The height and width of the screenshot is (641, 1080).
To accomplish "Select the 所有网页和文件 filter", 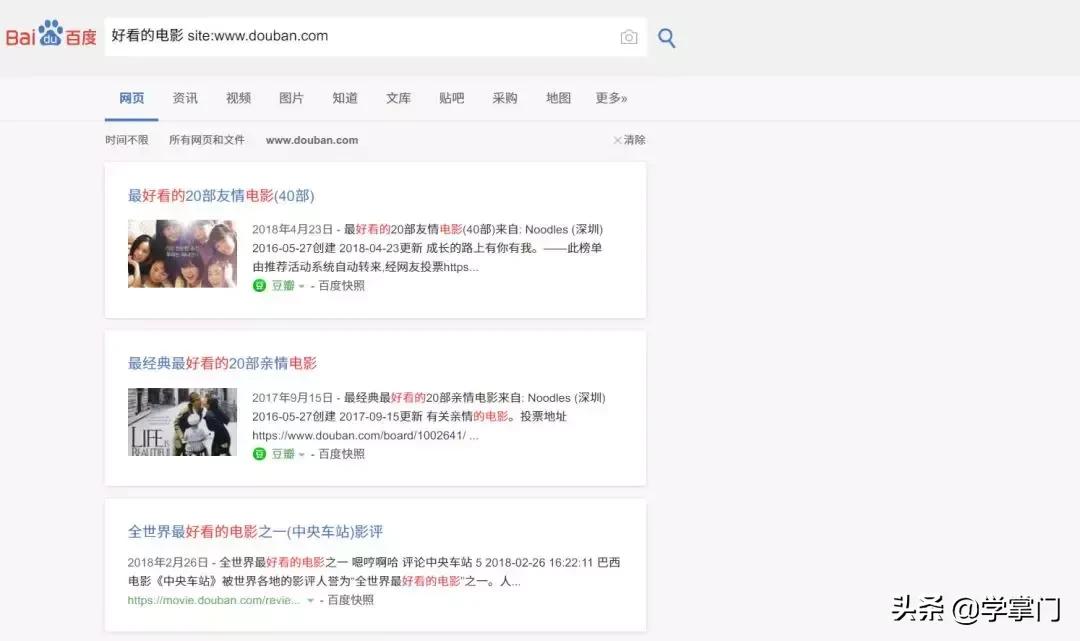I will [x=209, y=140].
